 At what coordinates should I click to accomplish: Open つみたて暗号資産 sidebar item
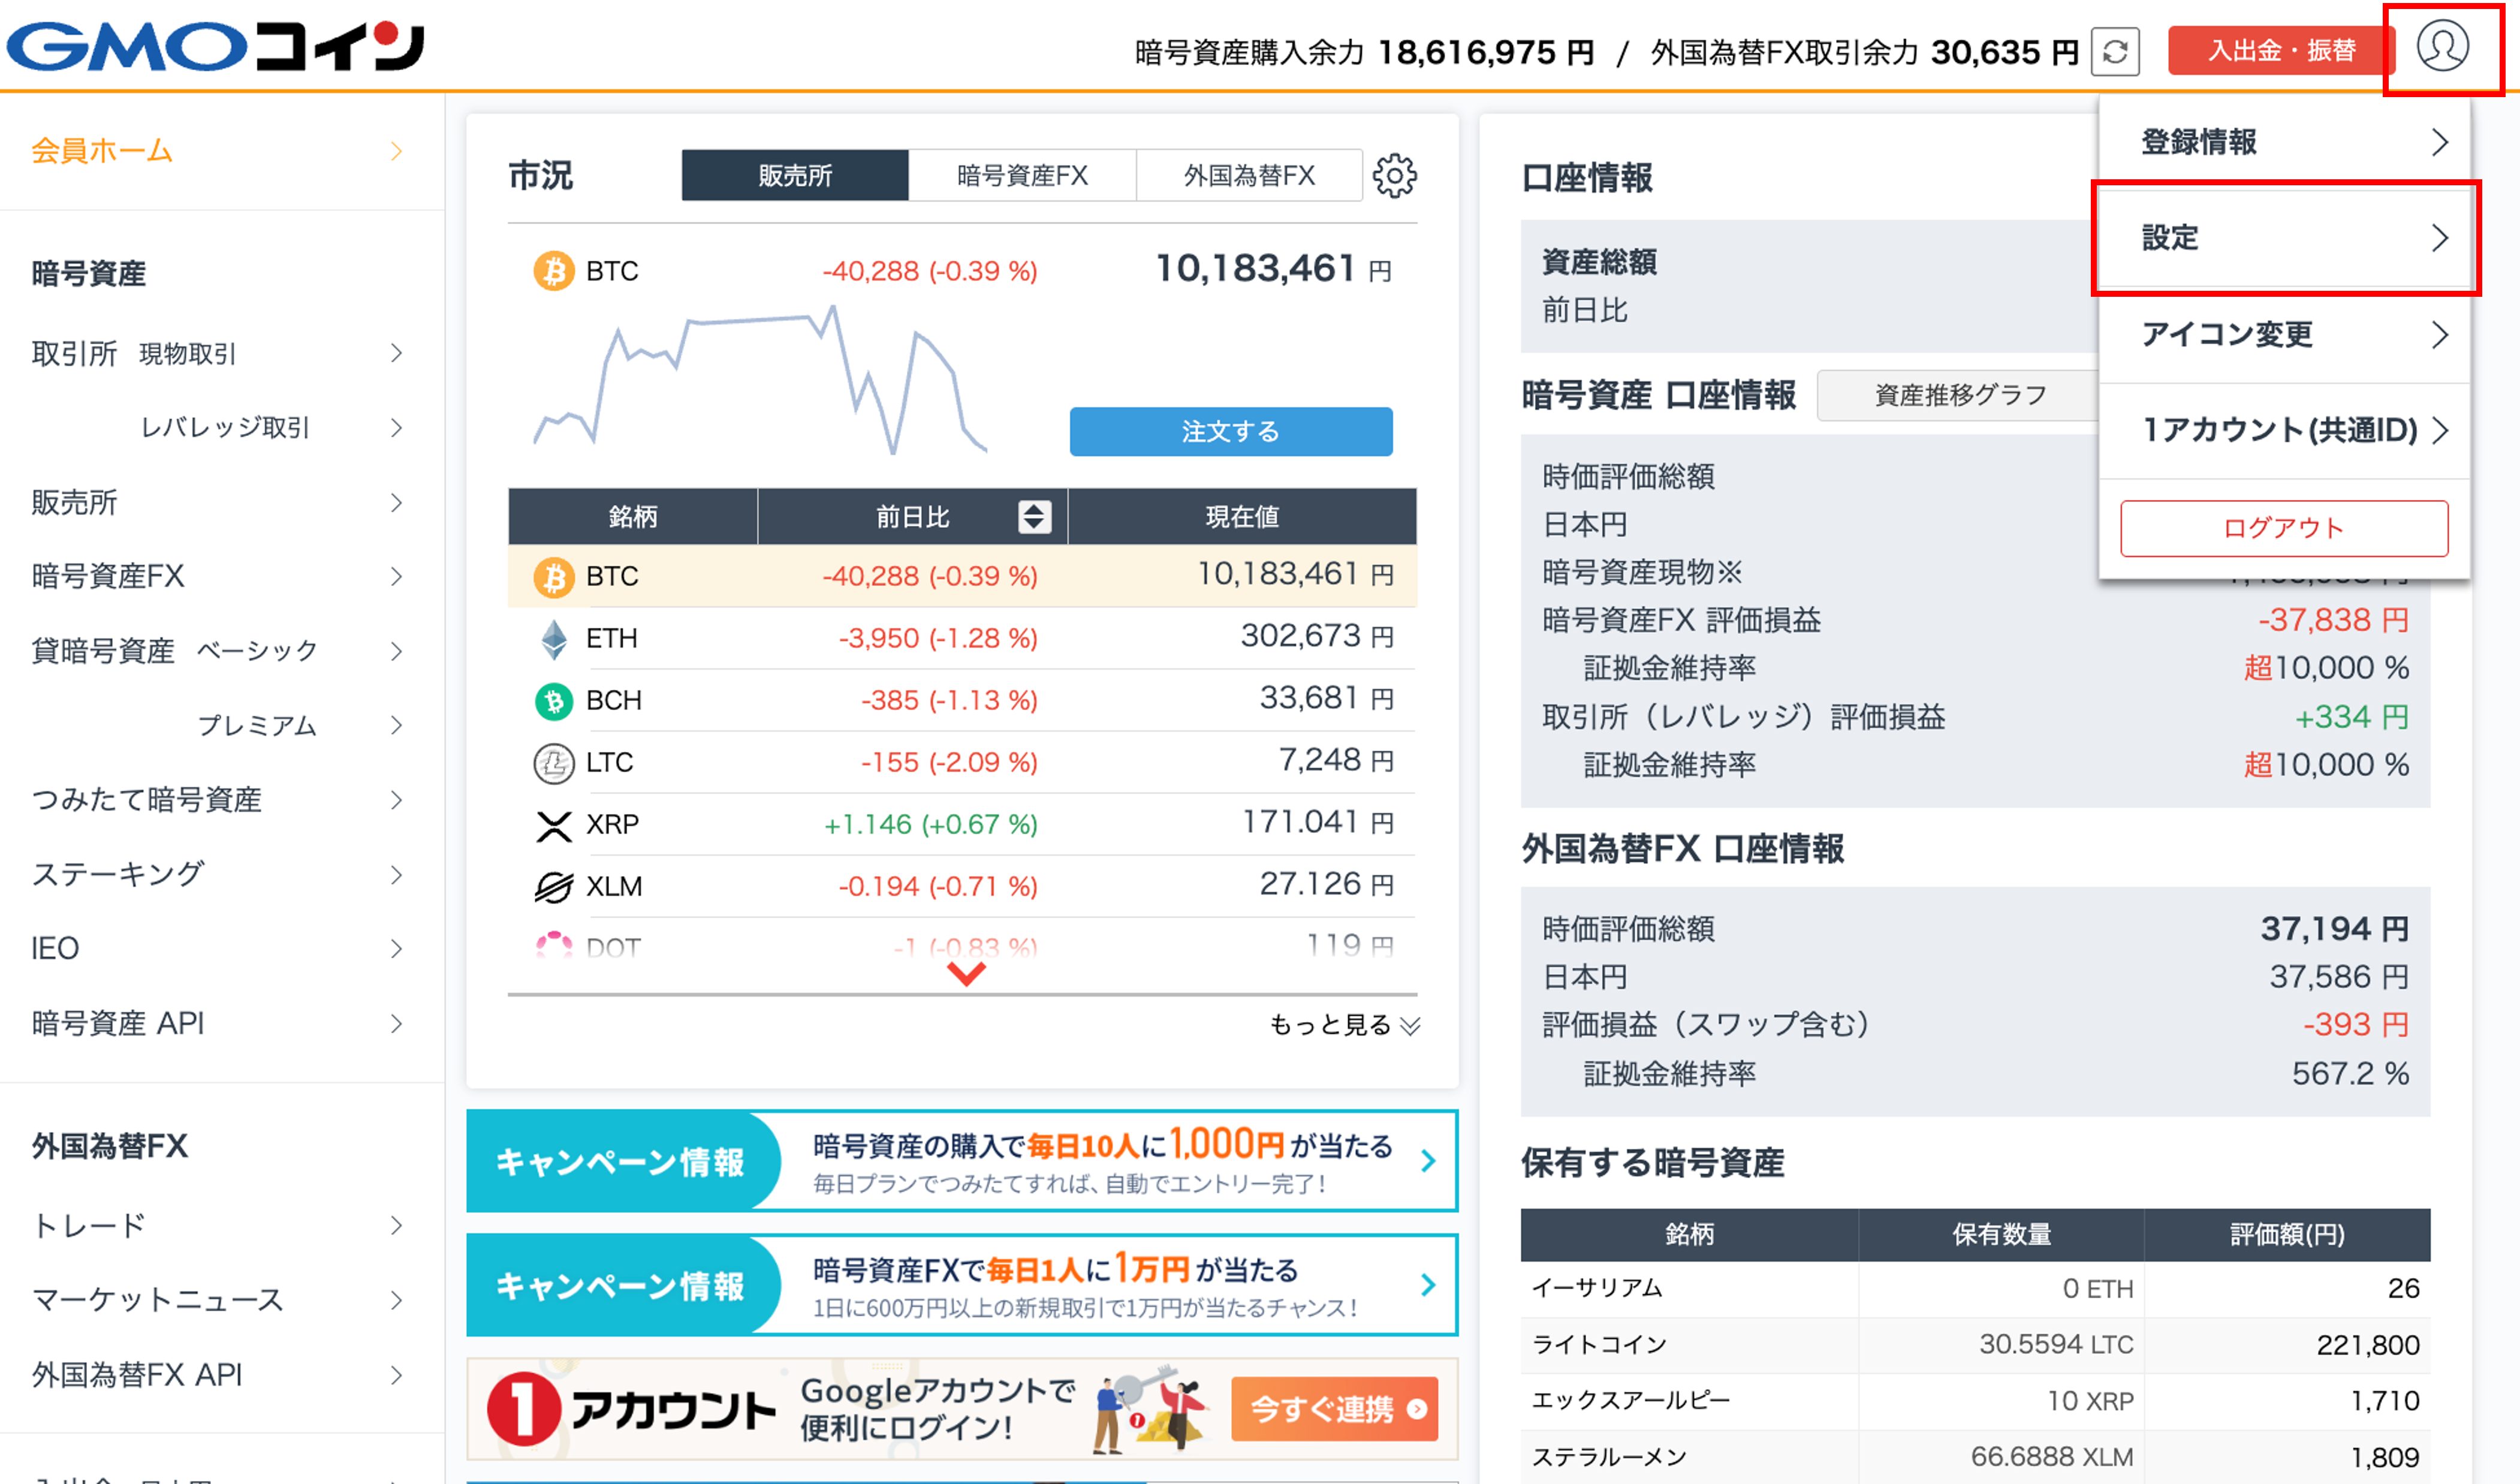[x=222, y=800]
